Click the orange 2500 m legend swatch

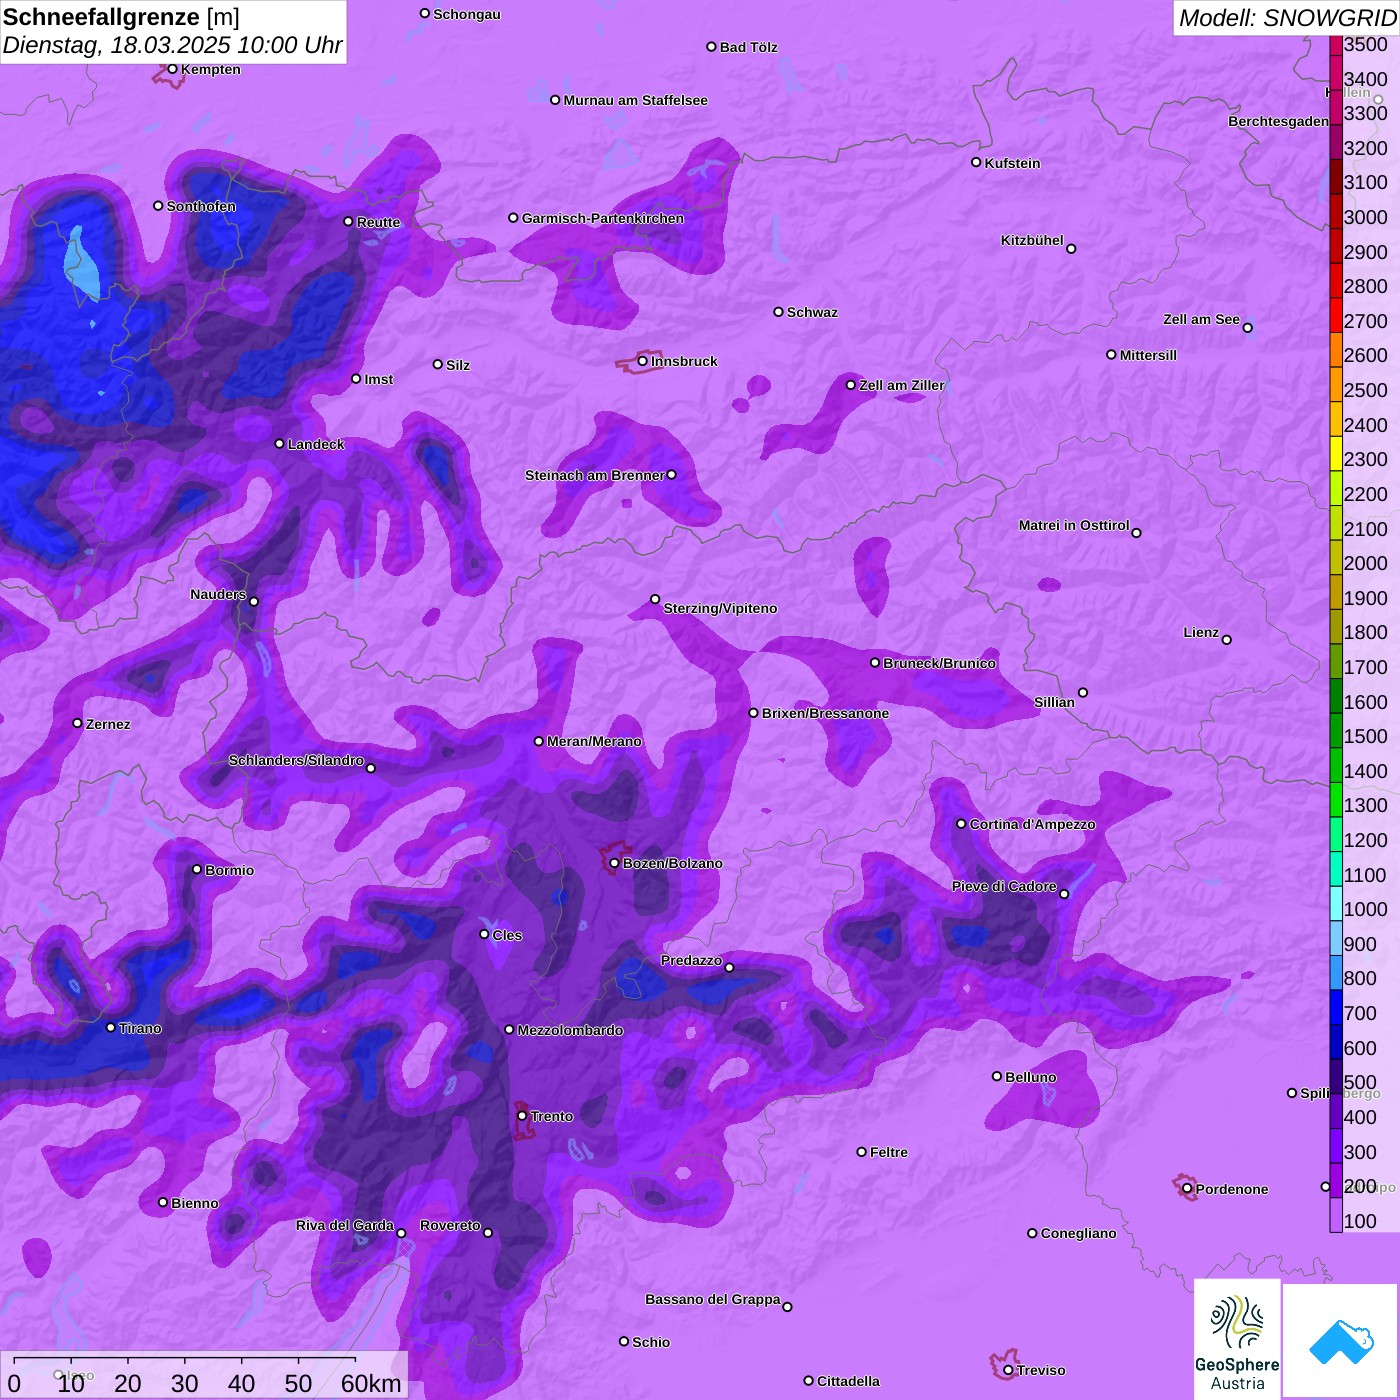[x=1336, y=384]
